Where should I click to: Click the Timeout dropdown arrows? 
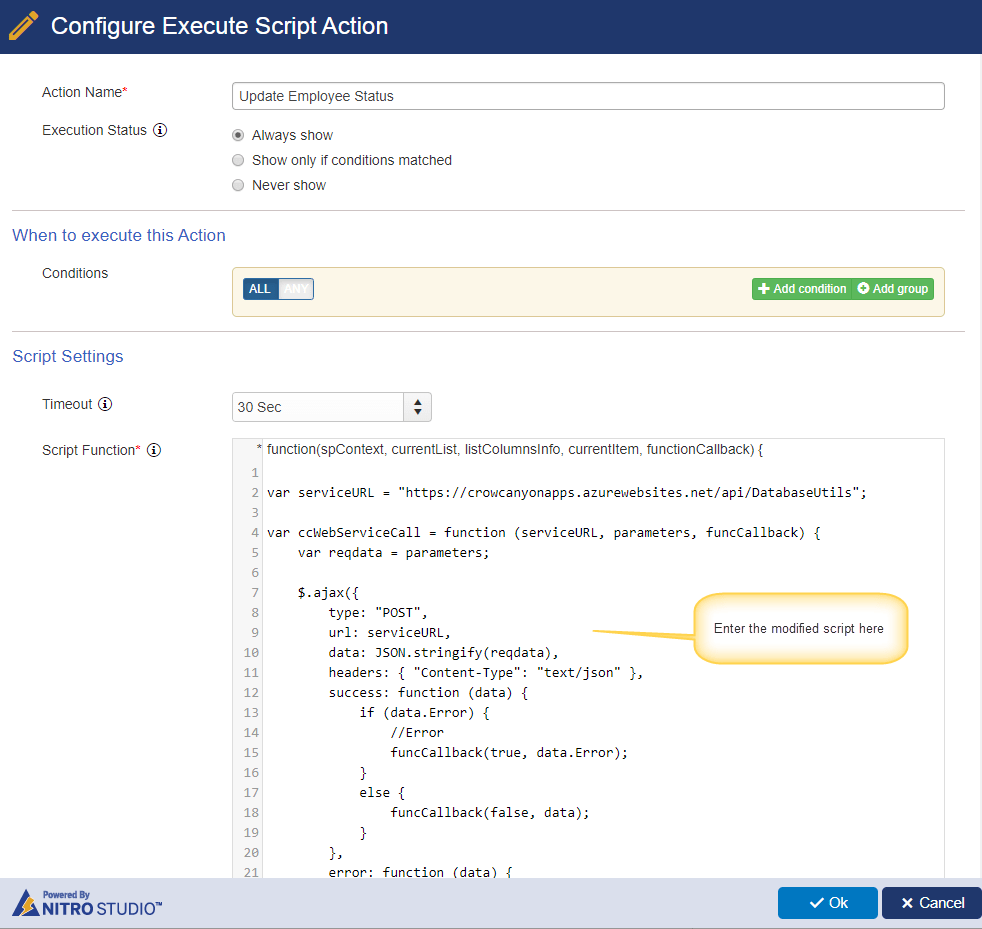(x=418, y=407)
